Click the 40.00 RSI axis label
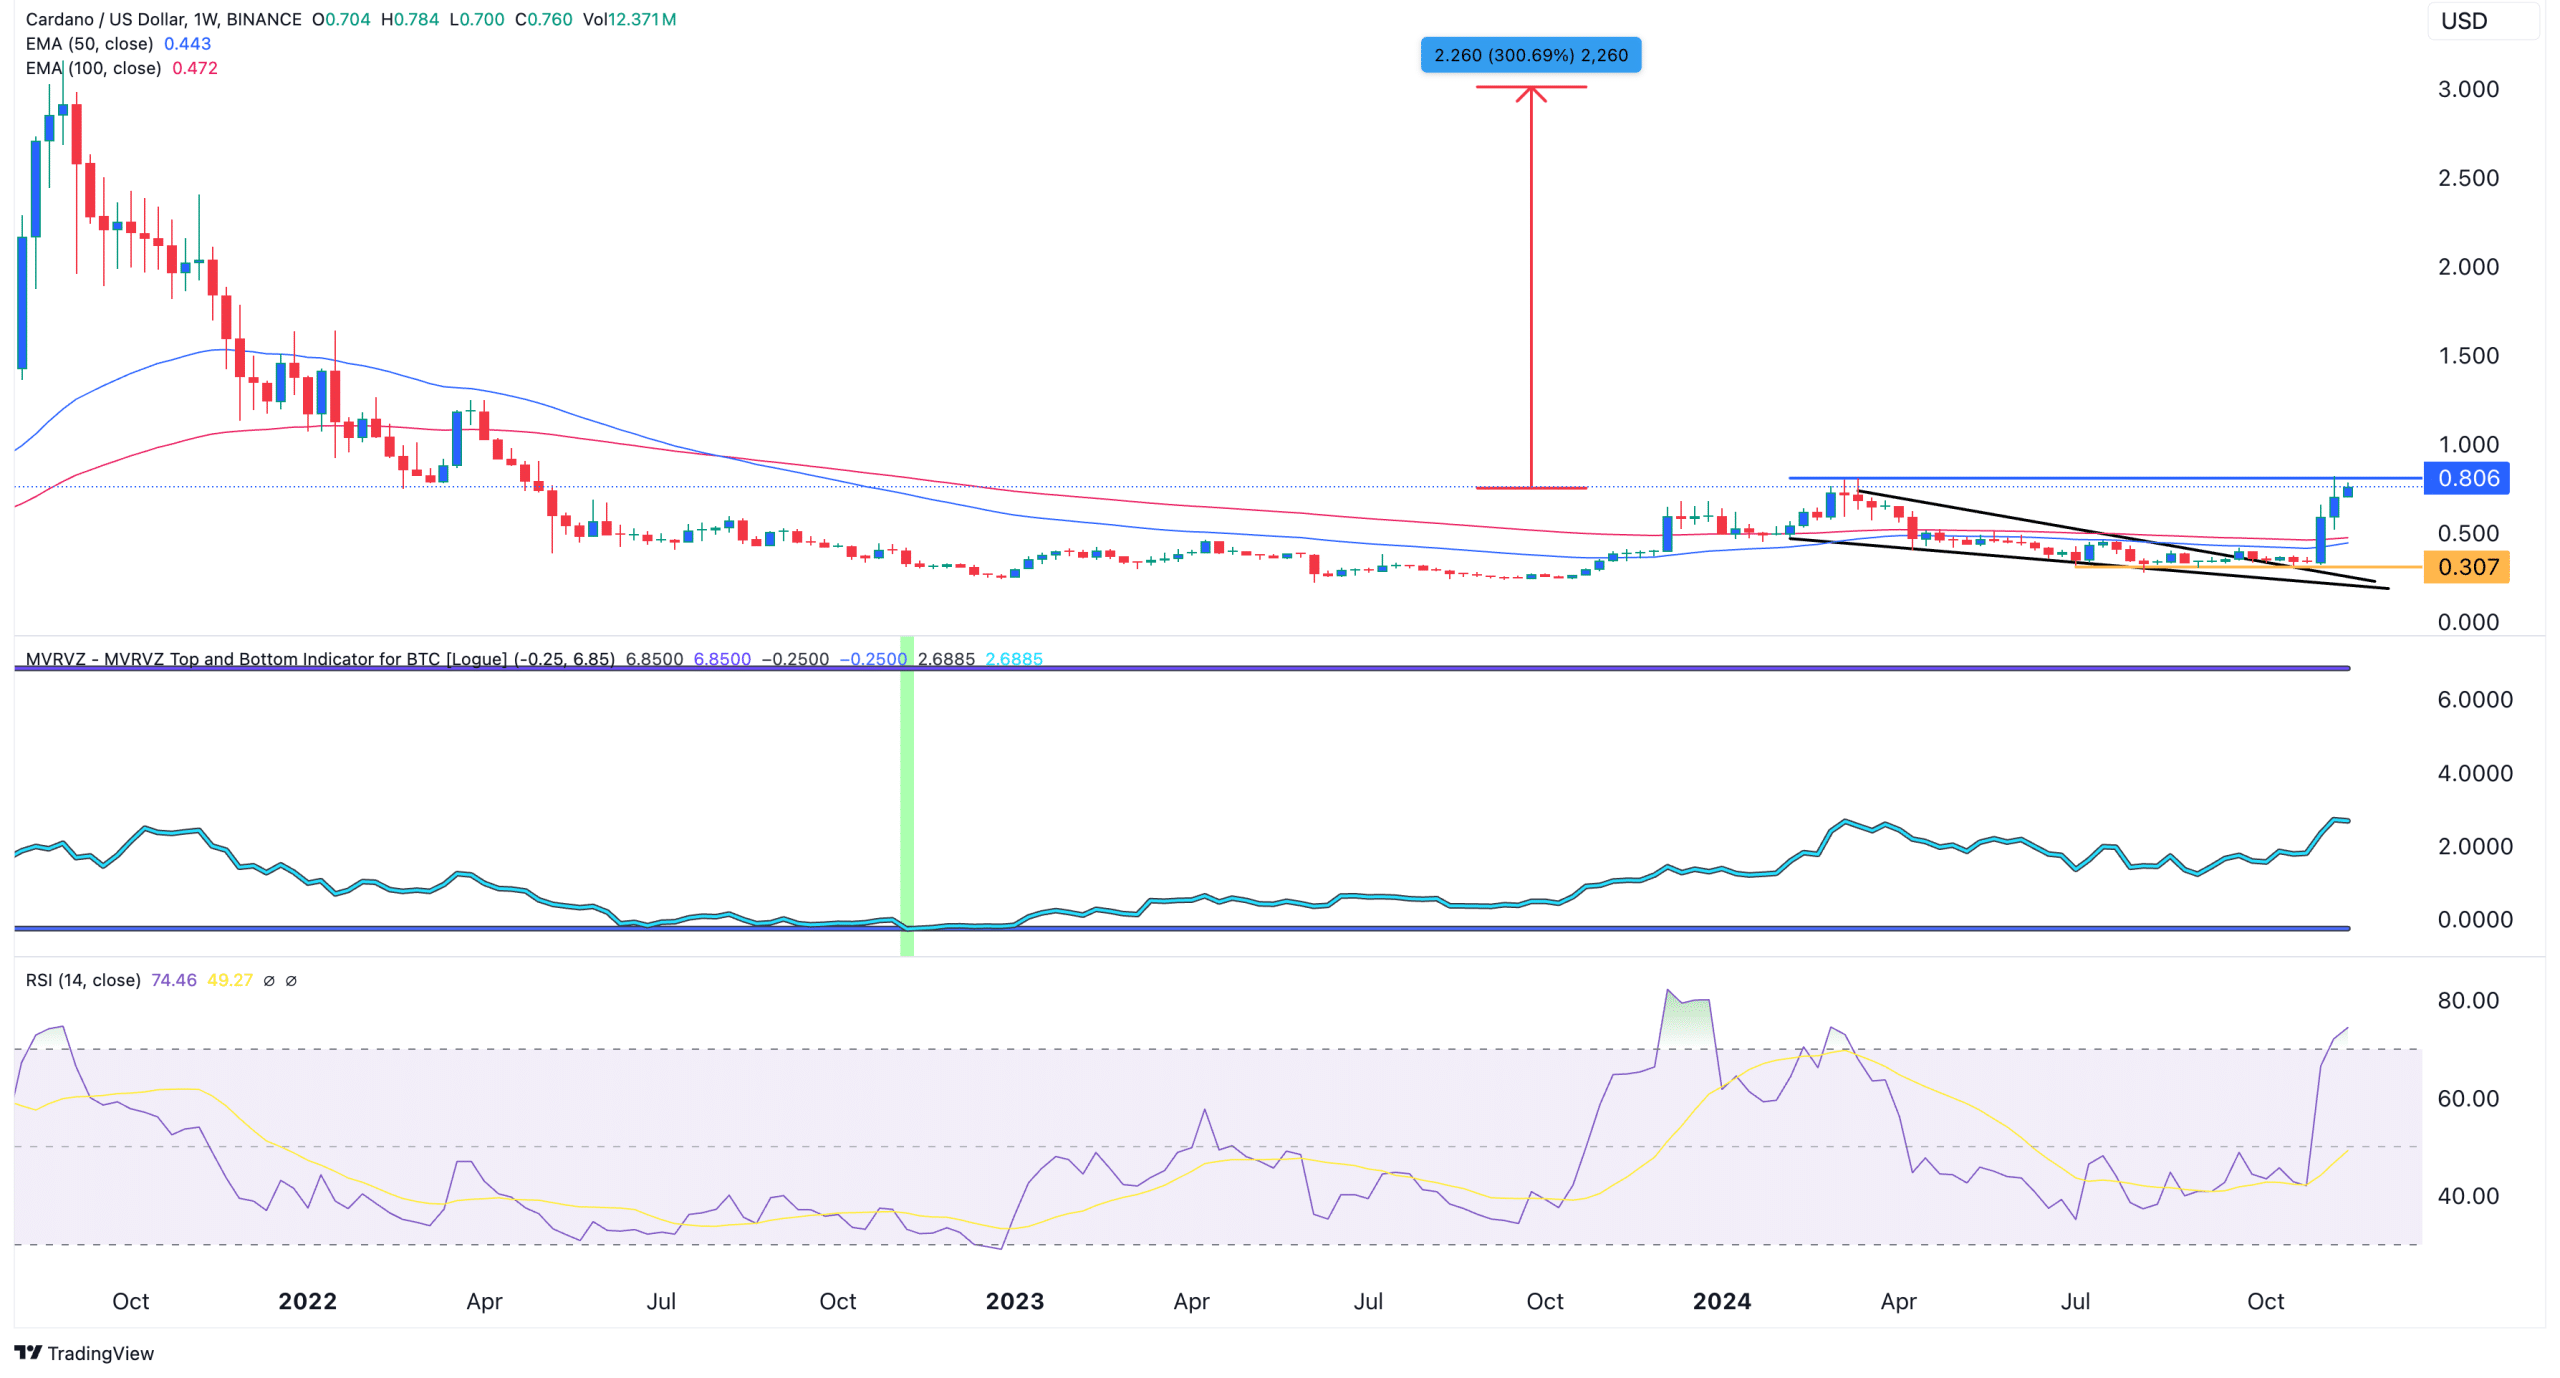The image size is (2560, 1378). [2467, 1196]
